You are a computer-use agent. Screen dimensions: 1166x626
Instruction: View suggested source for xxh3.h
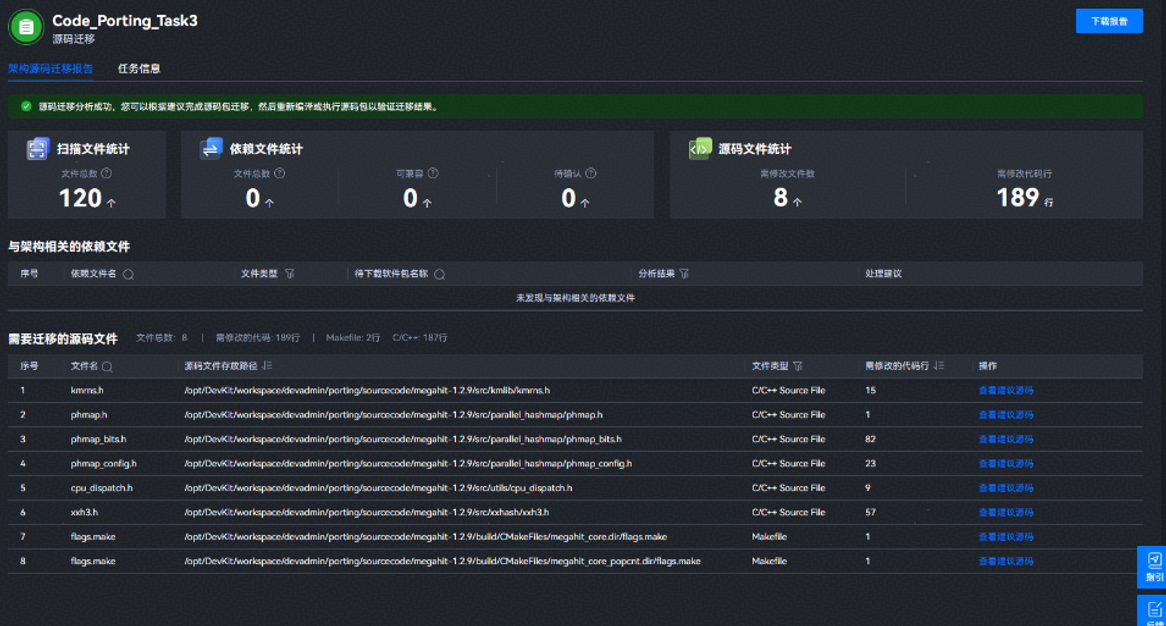(1005, 513)
